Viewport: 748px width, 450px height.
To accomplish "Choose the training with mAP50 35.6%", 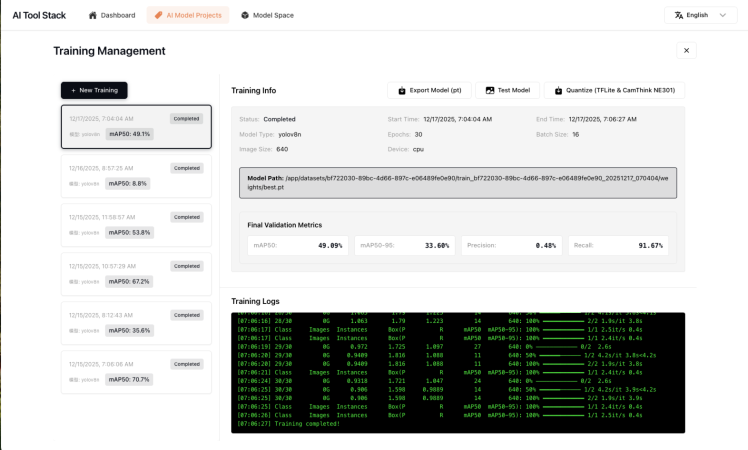I will (x=136, y=323).
